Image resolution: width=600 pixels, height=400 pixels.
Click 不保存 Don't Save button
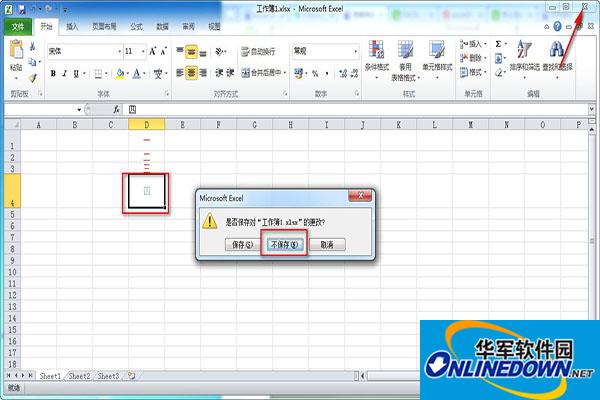[x=284, y=245]
